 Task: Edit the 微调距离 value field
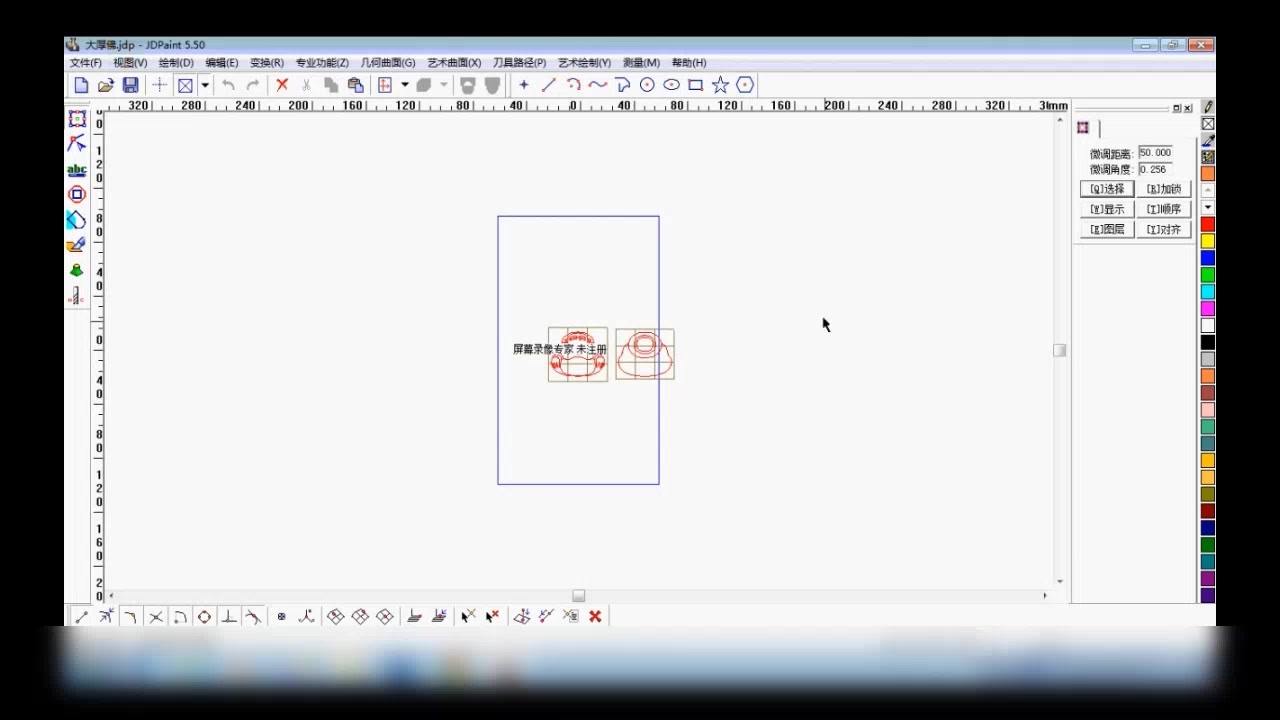1155,153
